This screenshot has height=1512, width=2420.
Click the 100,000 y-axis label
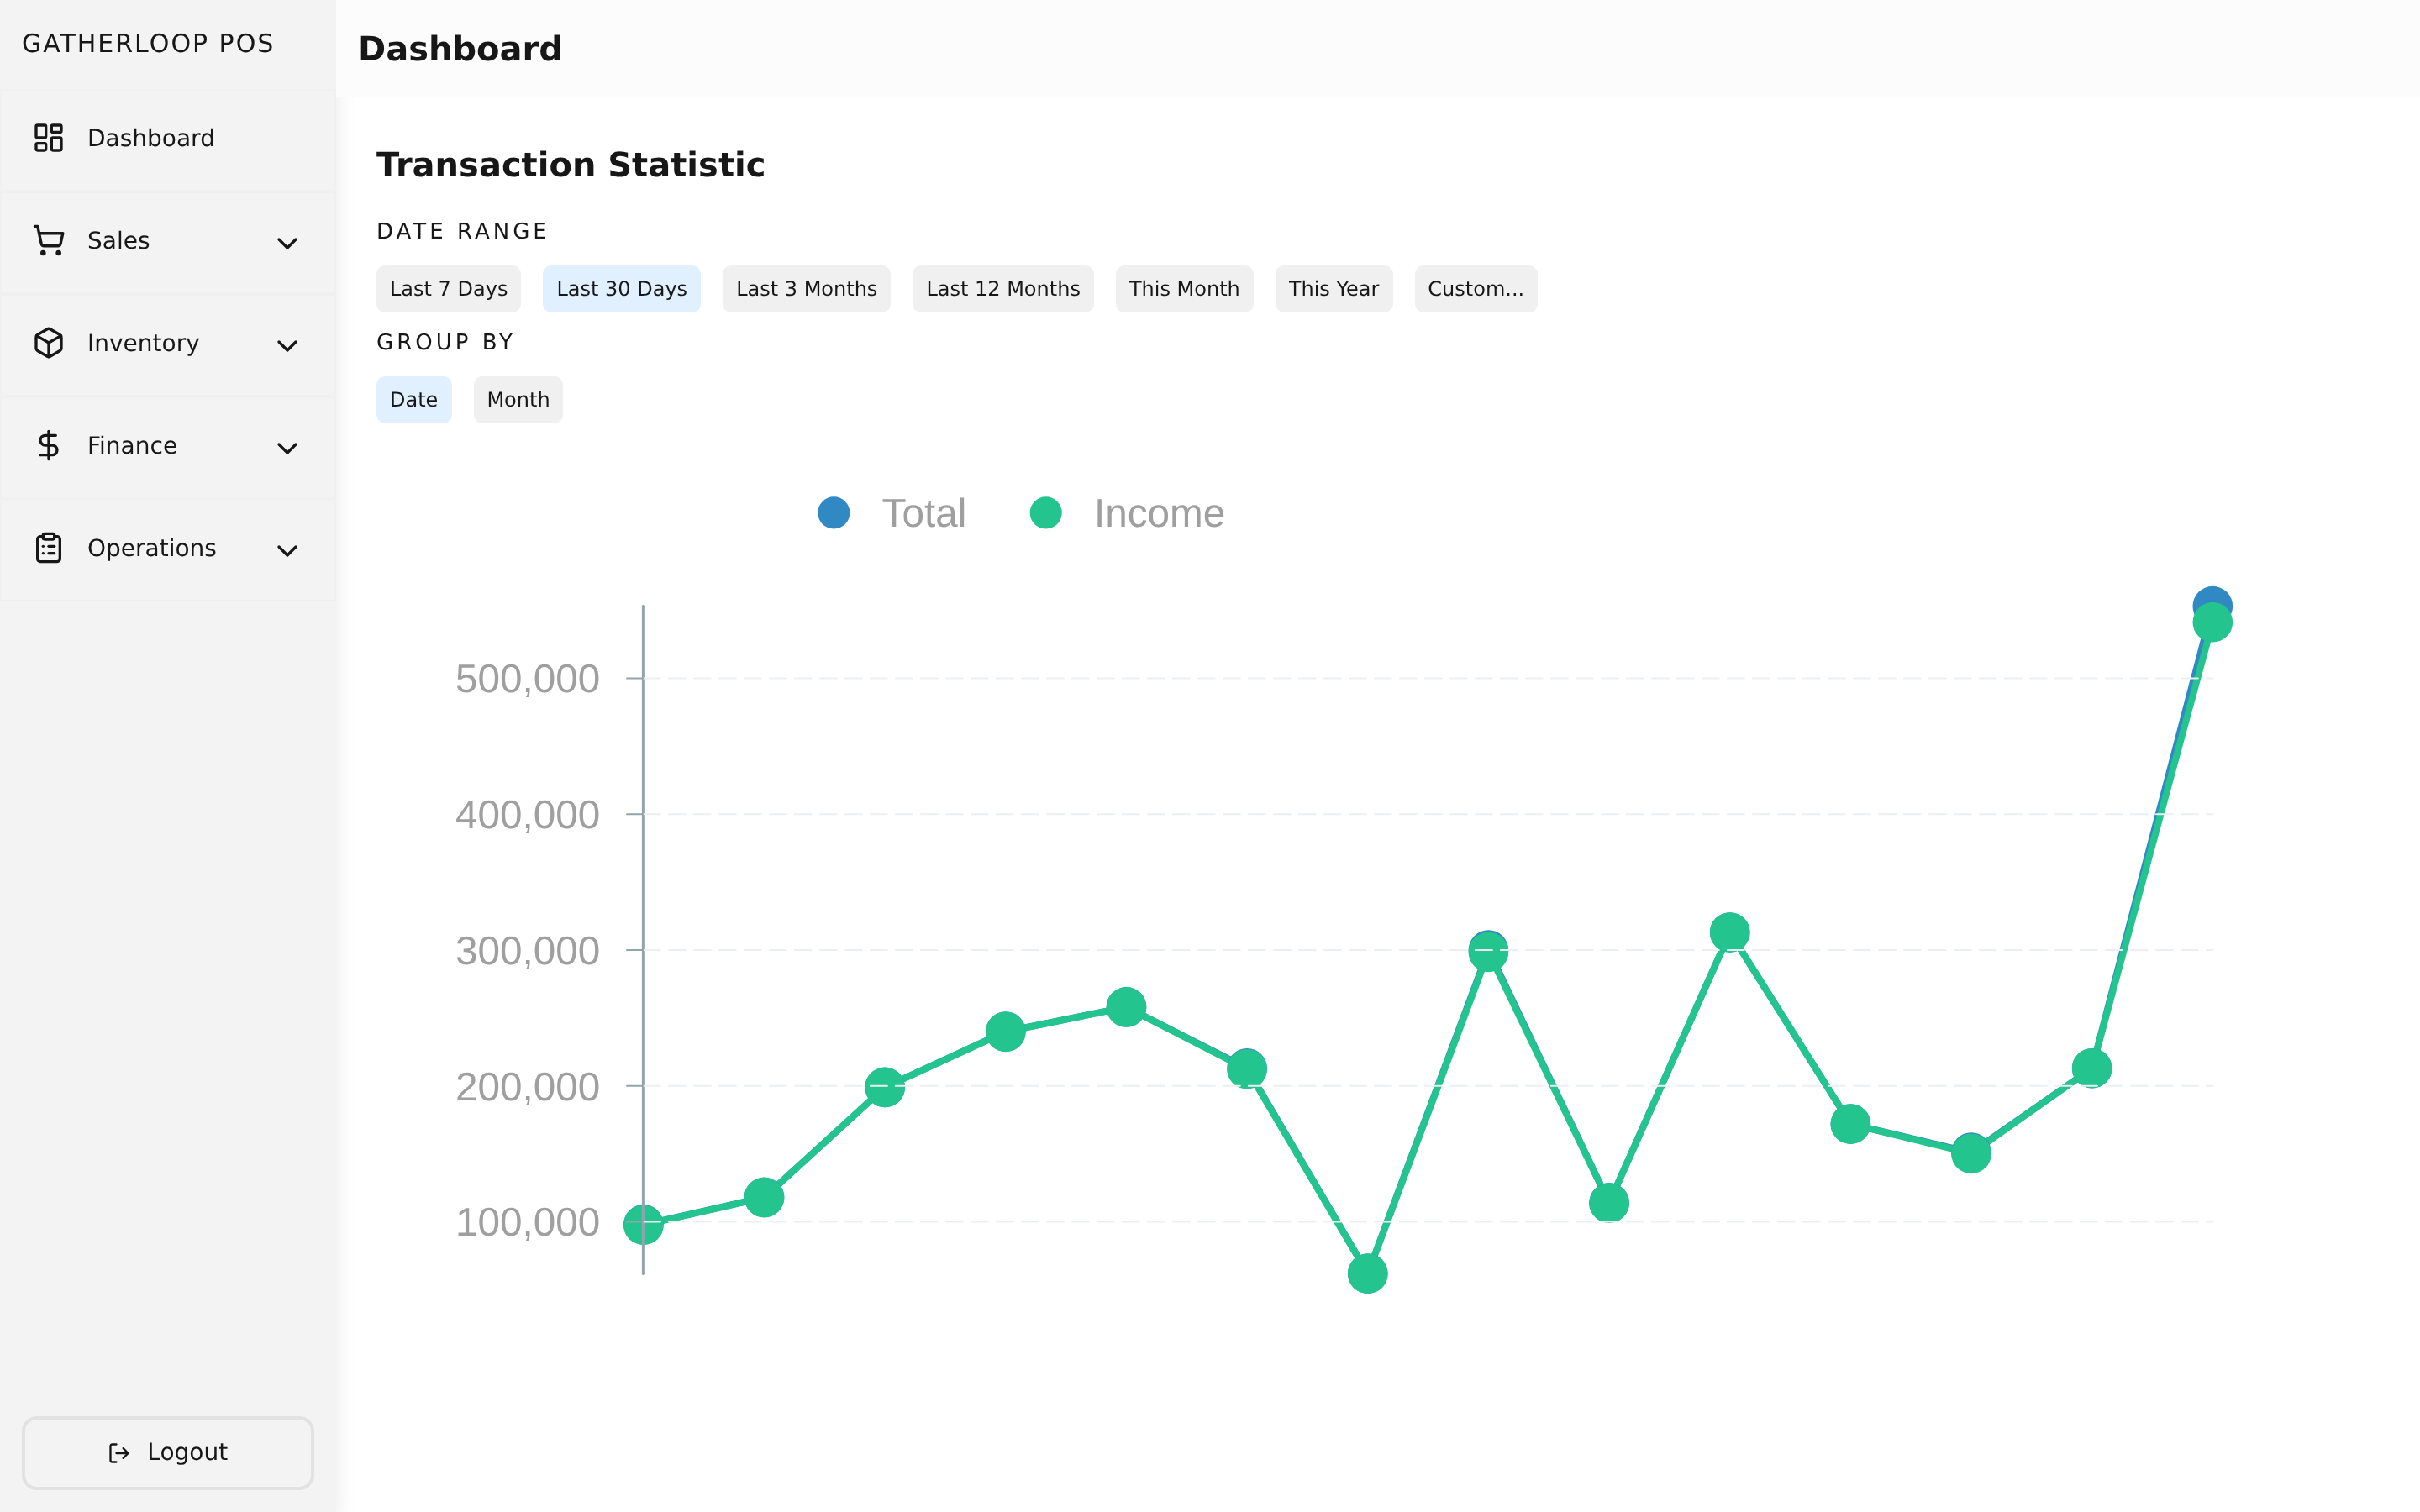point(527,1222)
